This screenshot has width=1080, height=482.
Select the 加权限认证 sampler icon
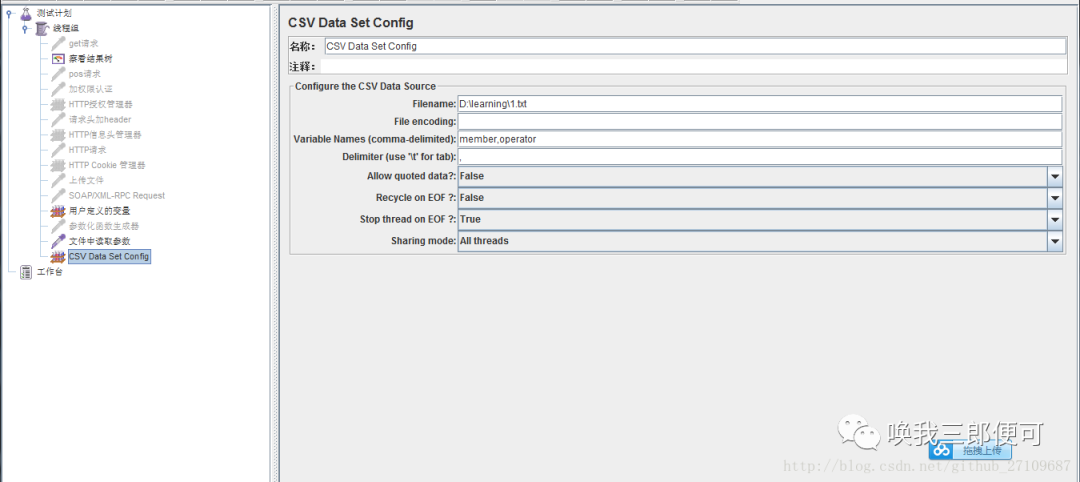click(59, 89)
